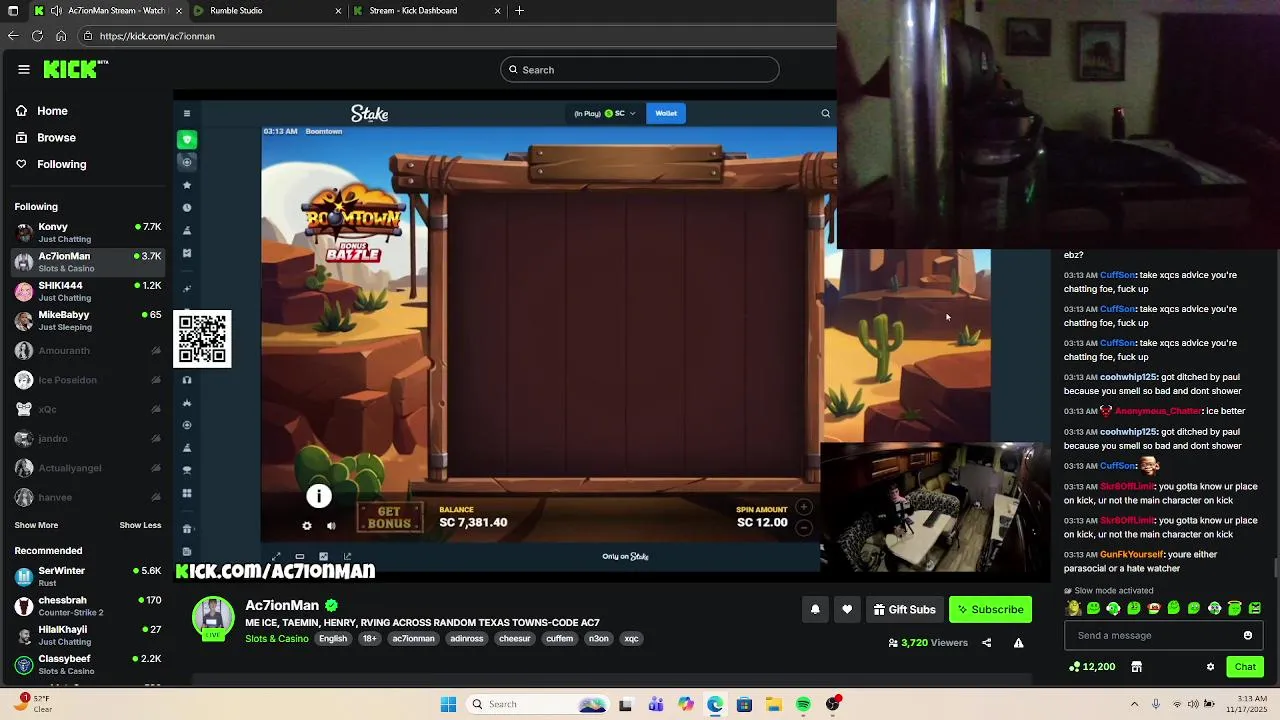Click the GET BONUS button

click(x=390, y=517)
